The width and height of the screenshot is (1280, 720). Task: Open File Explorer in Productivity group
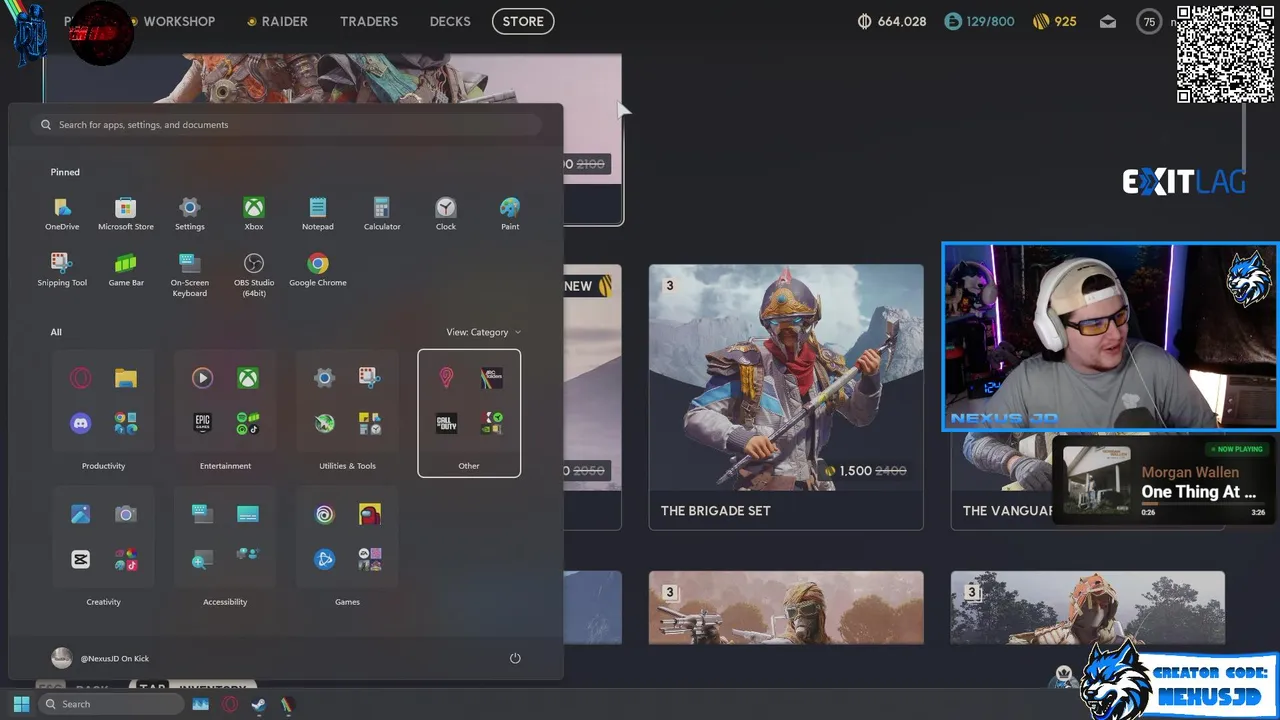pos(126,378)
